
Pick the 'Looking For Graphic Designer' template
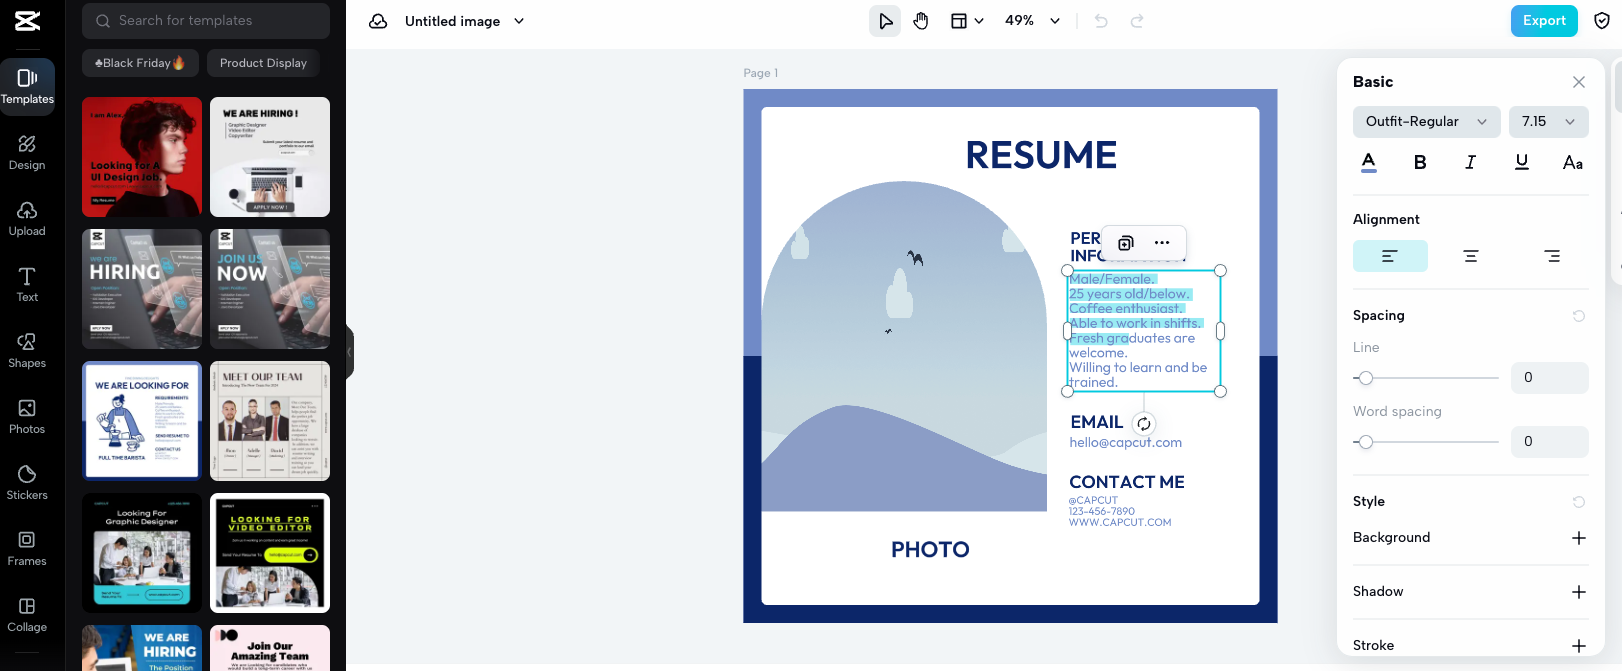click(x=142, y=553)
